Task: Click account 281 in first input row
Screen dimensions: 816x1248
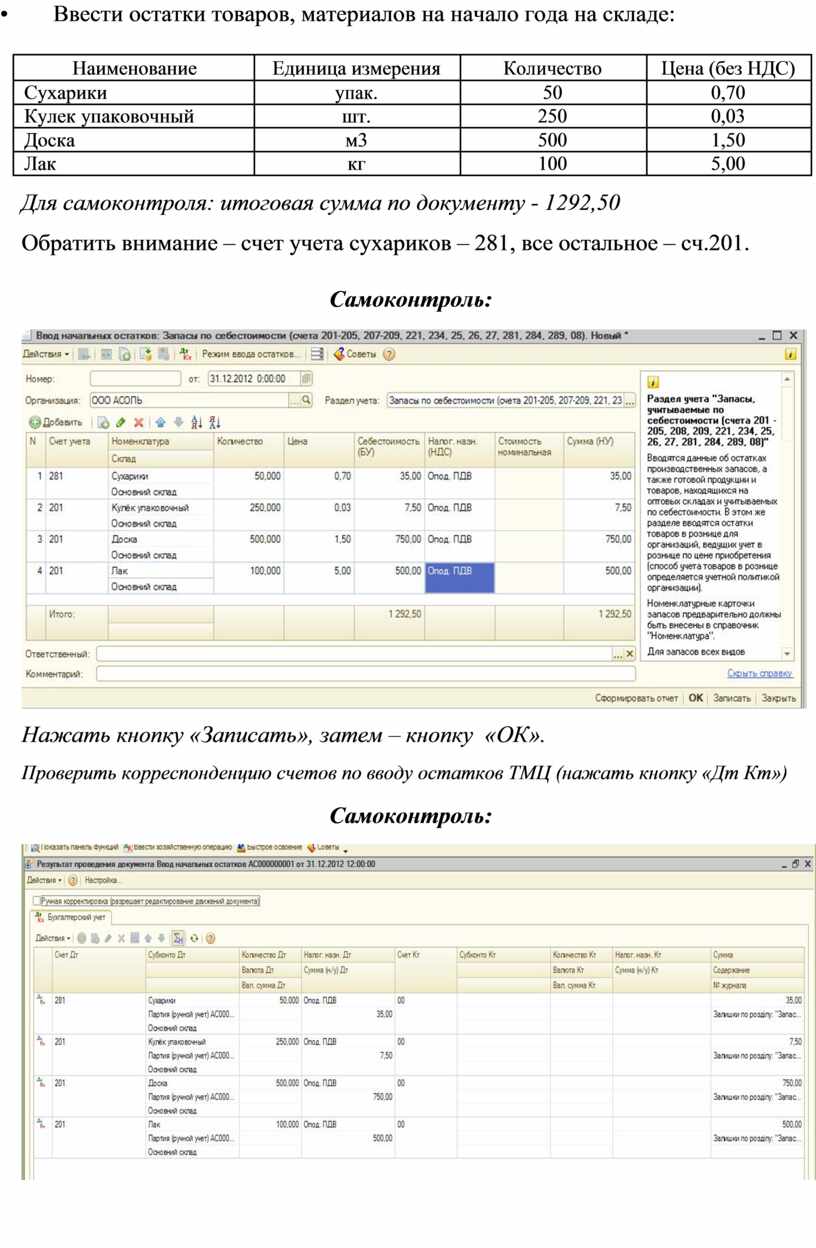Action: 56,477
